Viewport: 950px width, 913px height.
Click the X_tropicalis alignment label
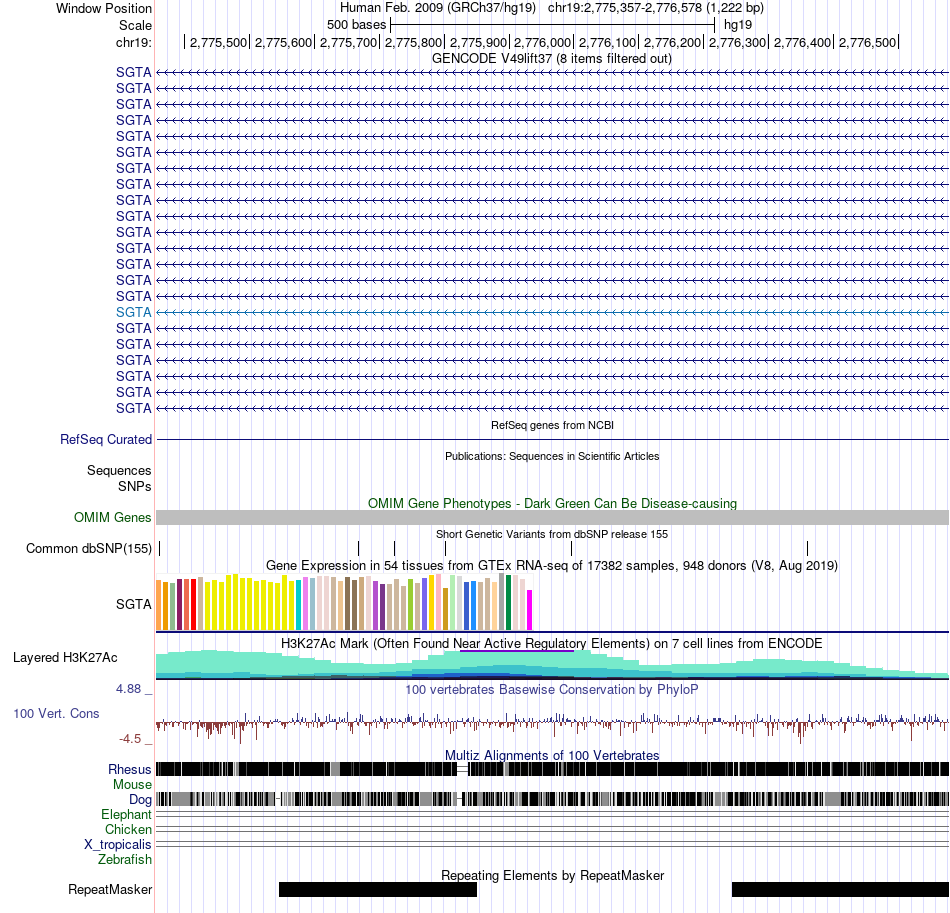click(x=118, y=845)
